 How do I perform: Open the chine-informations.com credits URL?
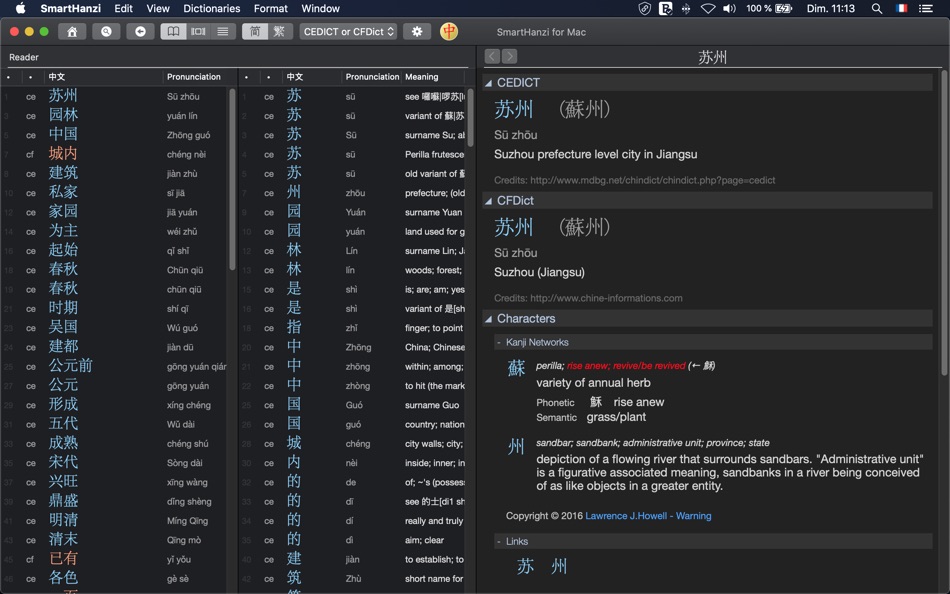point(606,298)
